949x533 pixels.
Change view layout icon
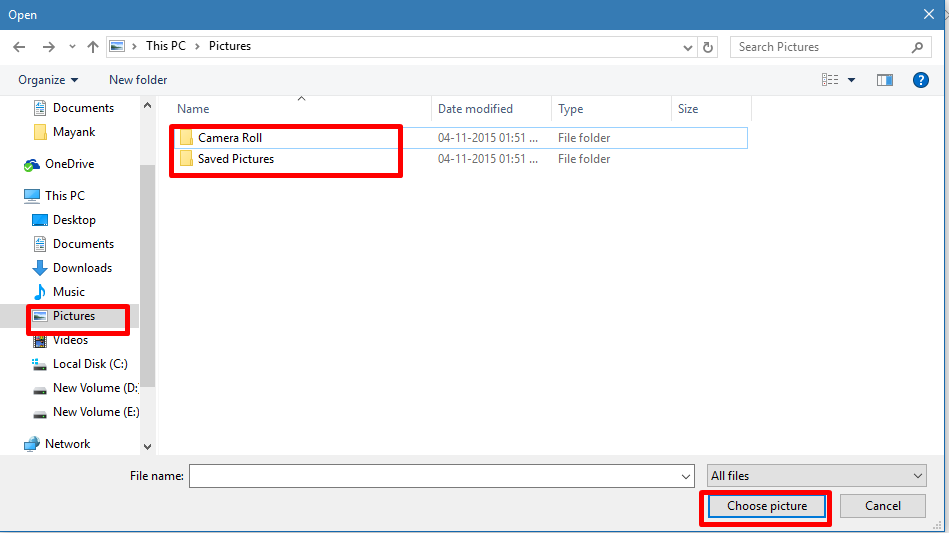point(830,80)
